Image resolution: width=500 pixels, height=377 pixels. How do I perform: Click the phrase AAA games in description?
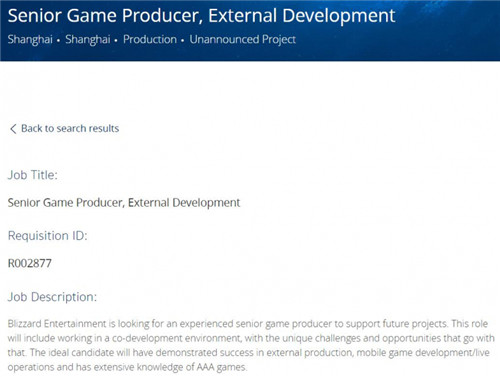click(222, 367)
